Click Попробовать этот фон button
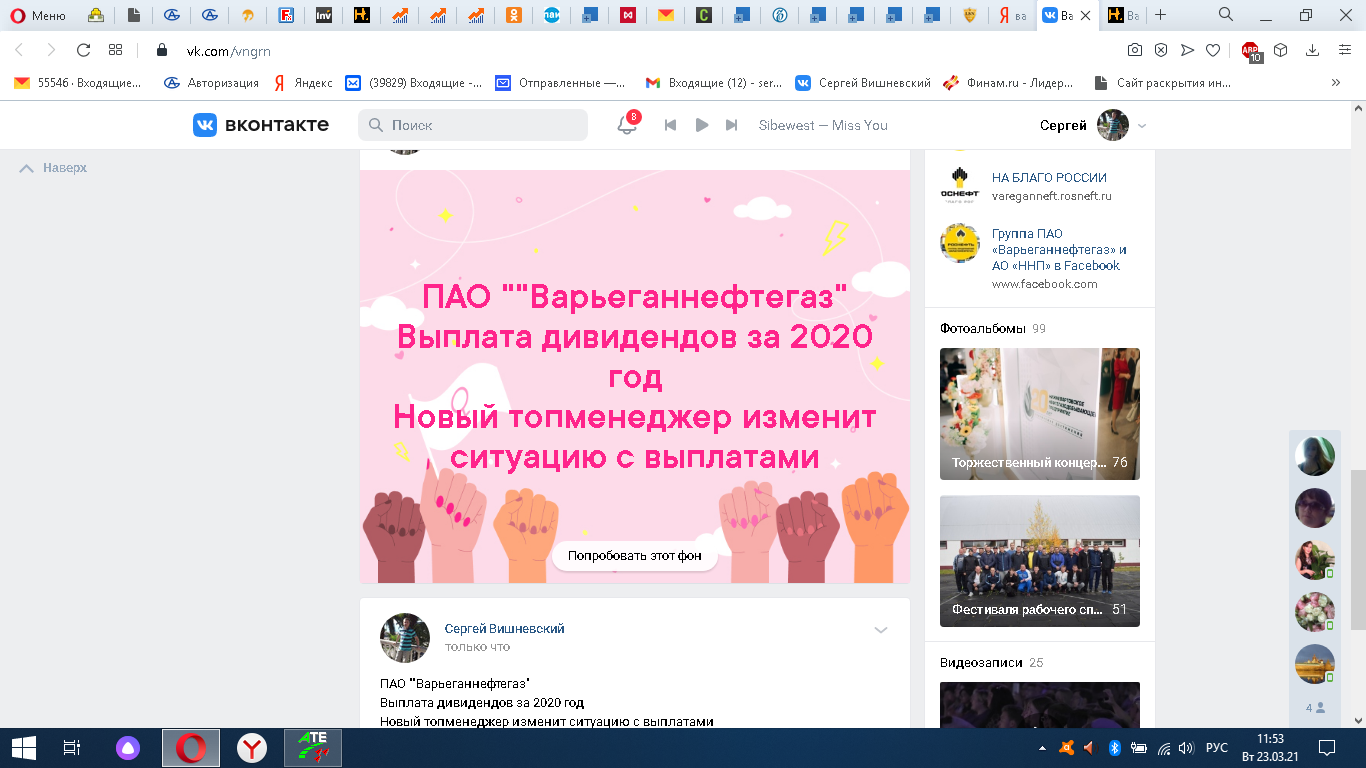The width and height of the screenshot is (1366, 768). (x=635, y=556)
